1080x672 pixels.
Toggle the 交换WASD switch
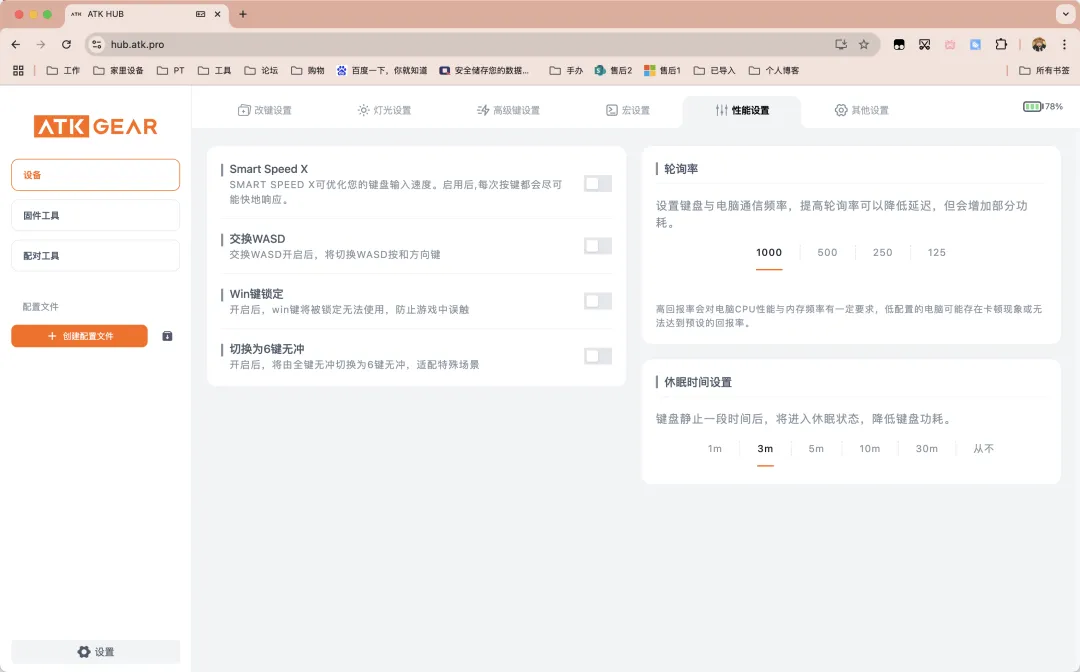click(597, 246)
